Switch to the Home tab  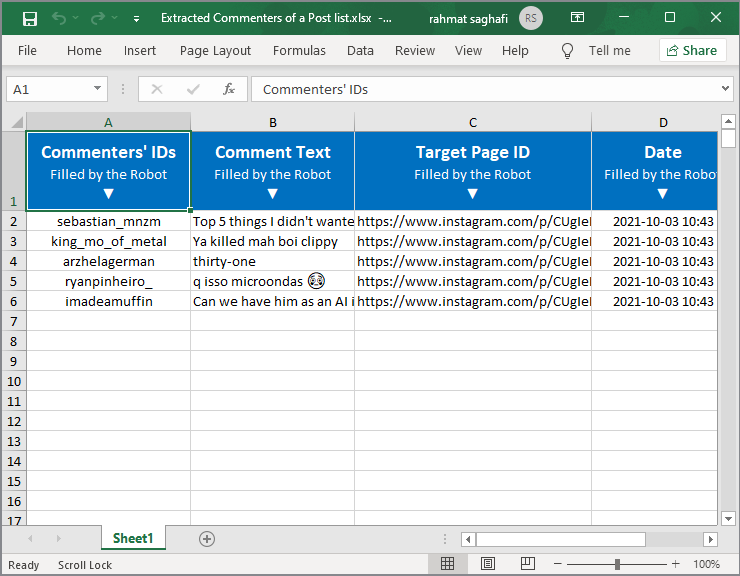point(84,51)
